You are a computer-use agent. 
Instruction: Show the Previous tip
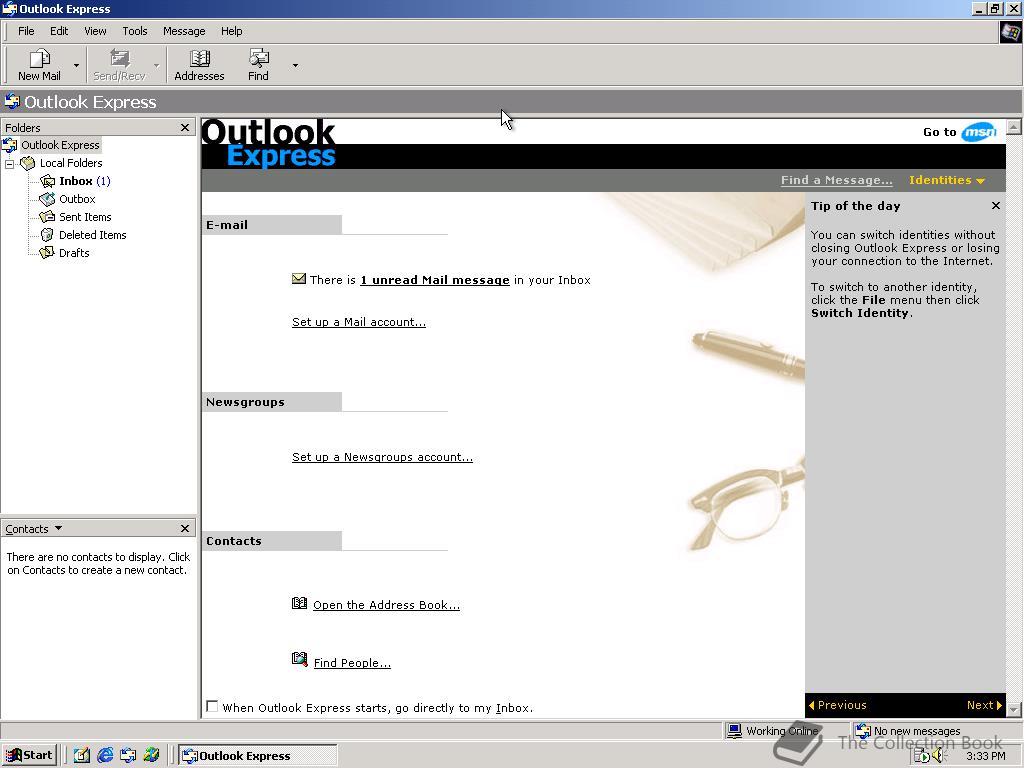pos(838,705)
